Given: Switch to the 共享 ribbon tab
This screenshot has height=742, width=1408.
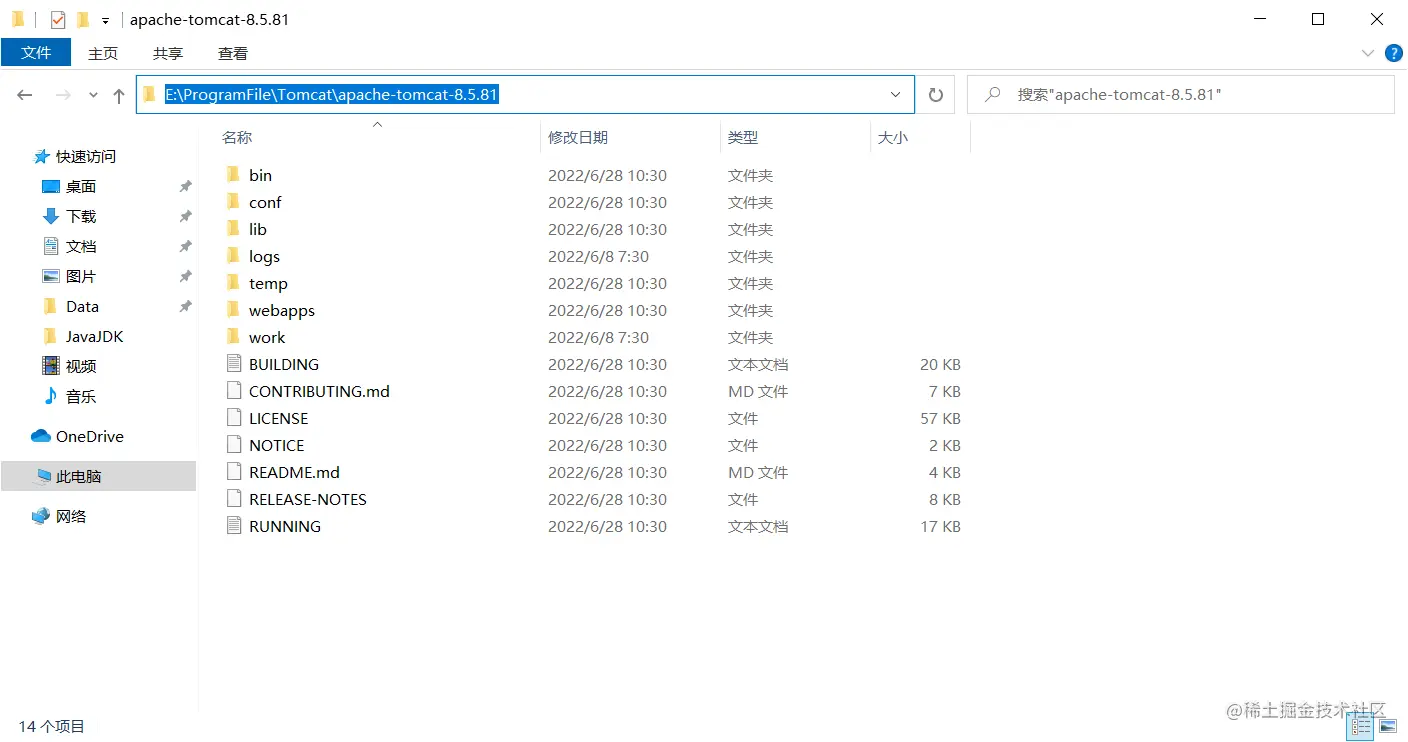Looking at the screenshot, I should pyautogui.click(x=168, y=54).
